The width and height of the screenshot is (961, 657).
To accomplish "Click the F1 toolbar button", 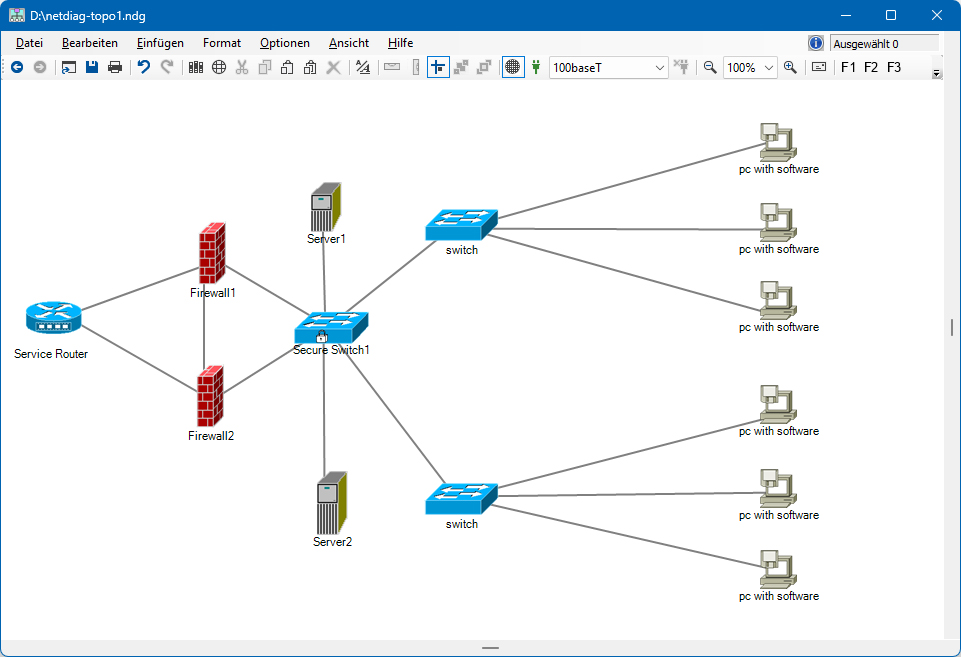I will coord(848,67).
